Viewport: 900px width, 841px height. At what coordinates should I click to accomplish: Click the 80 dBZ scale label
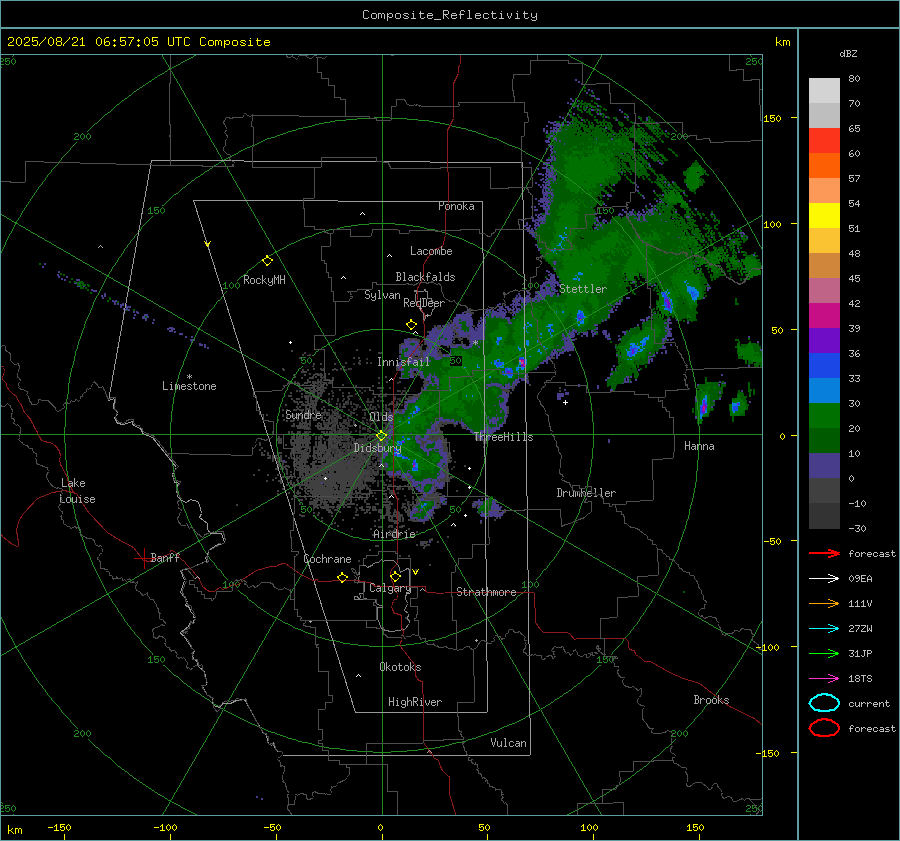[854, 79]
